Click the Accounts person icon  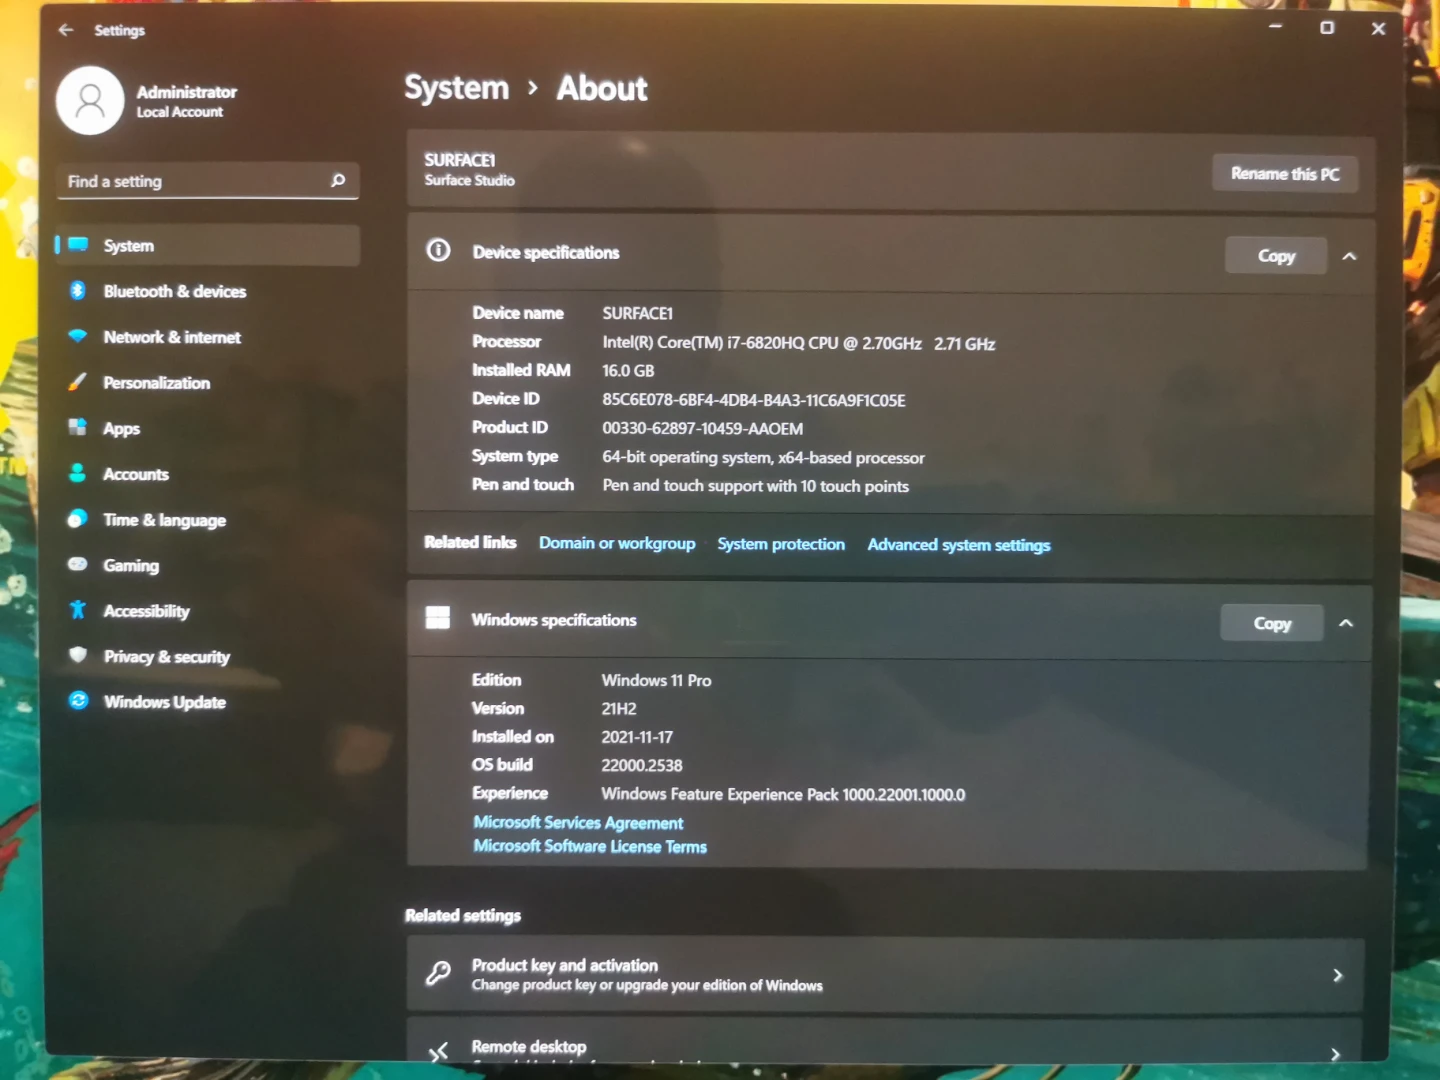[x=77, y=473]
